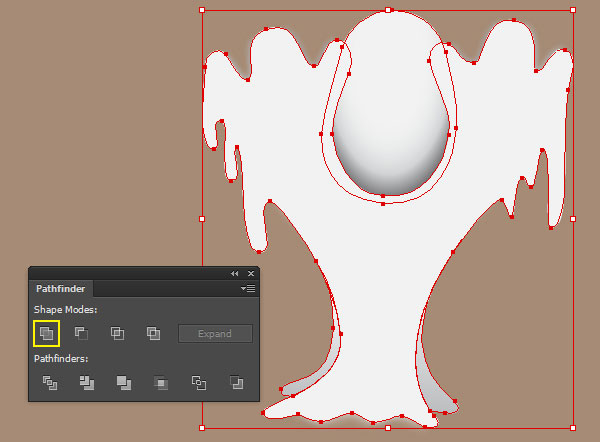The image size is (600, 442).
Task: Click the 'Pathfinders:' label
Action: click(61, 359)
